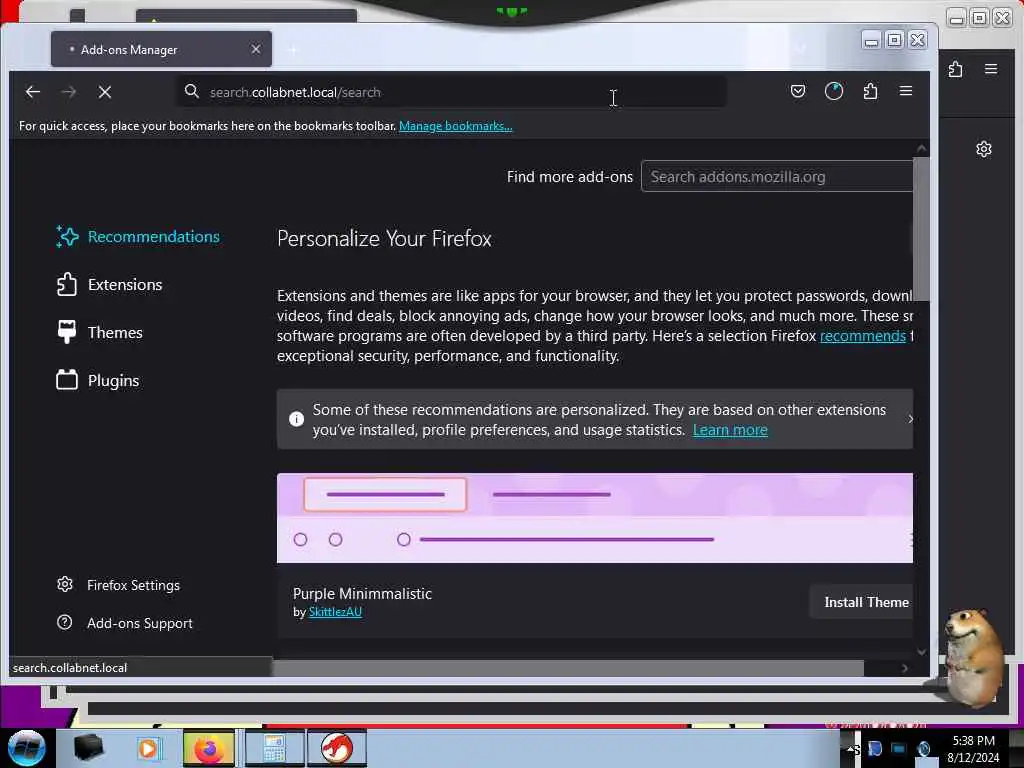The height and width of the screenshot is (768, 1024).
Task: Click the Recommendations sparkle icon
Action: click(67, 236)
